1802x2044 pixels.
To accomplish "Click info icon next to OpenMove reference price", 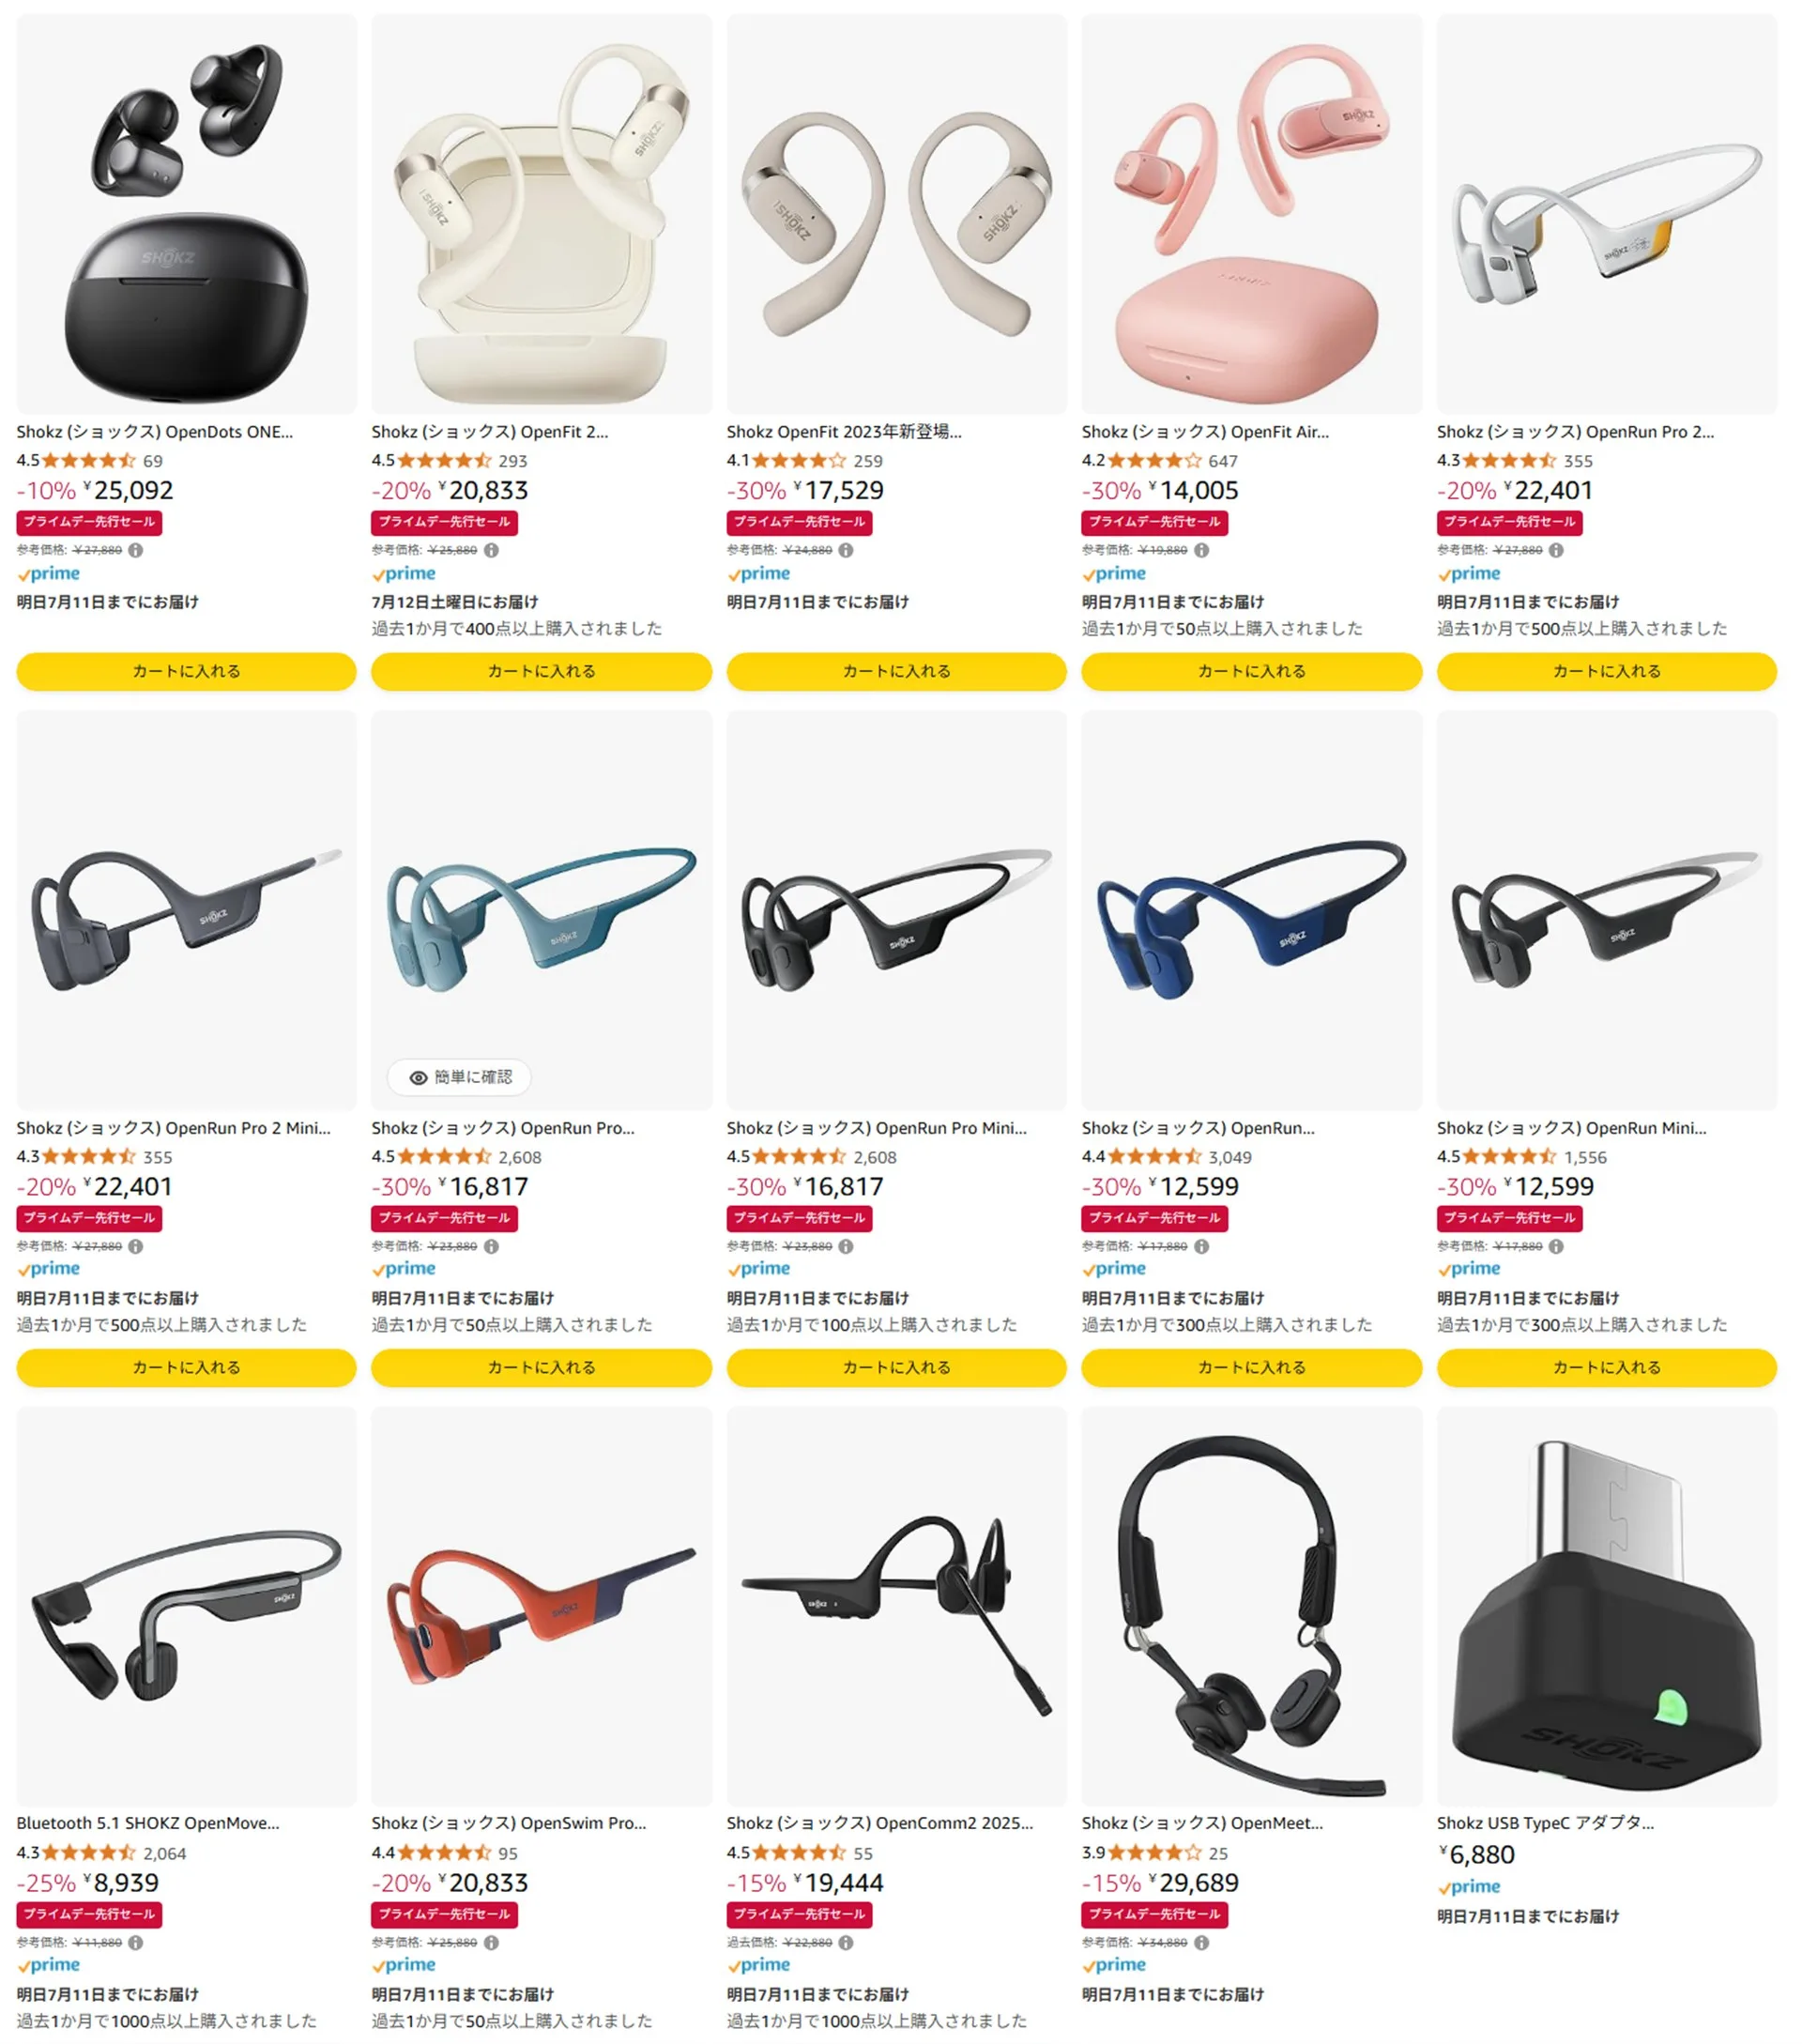I will click(x=136, y=1942).
